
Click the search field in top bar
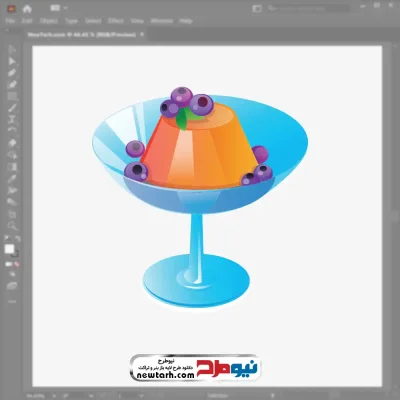[308, 8]
